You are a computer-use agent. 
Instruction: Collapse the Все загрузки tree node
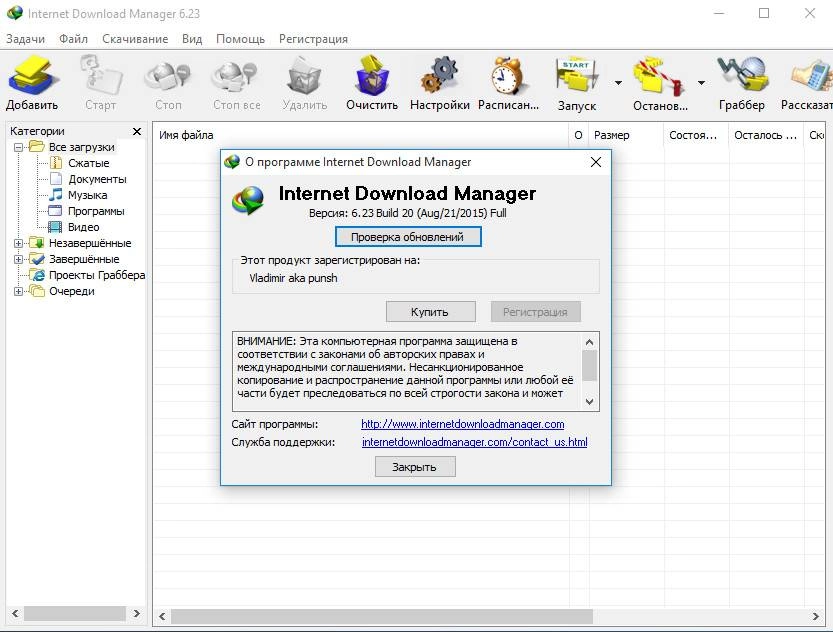(x=19, y=147)
